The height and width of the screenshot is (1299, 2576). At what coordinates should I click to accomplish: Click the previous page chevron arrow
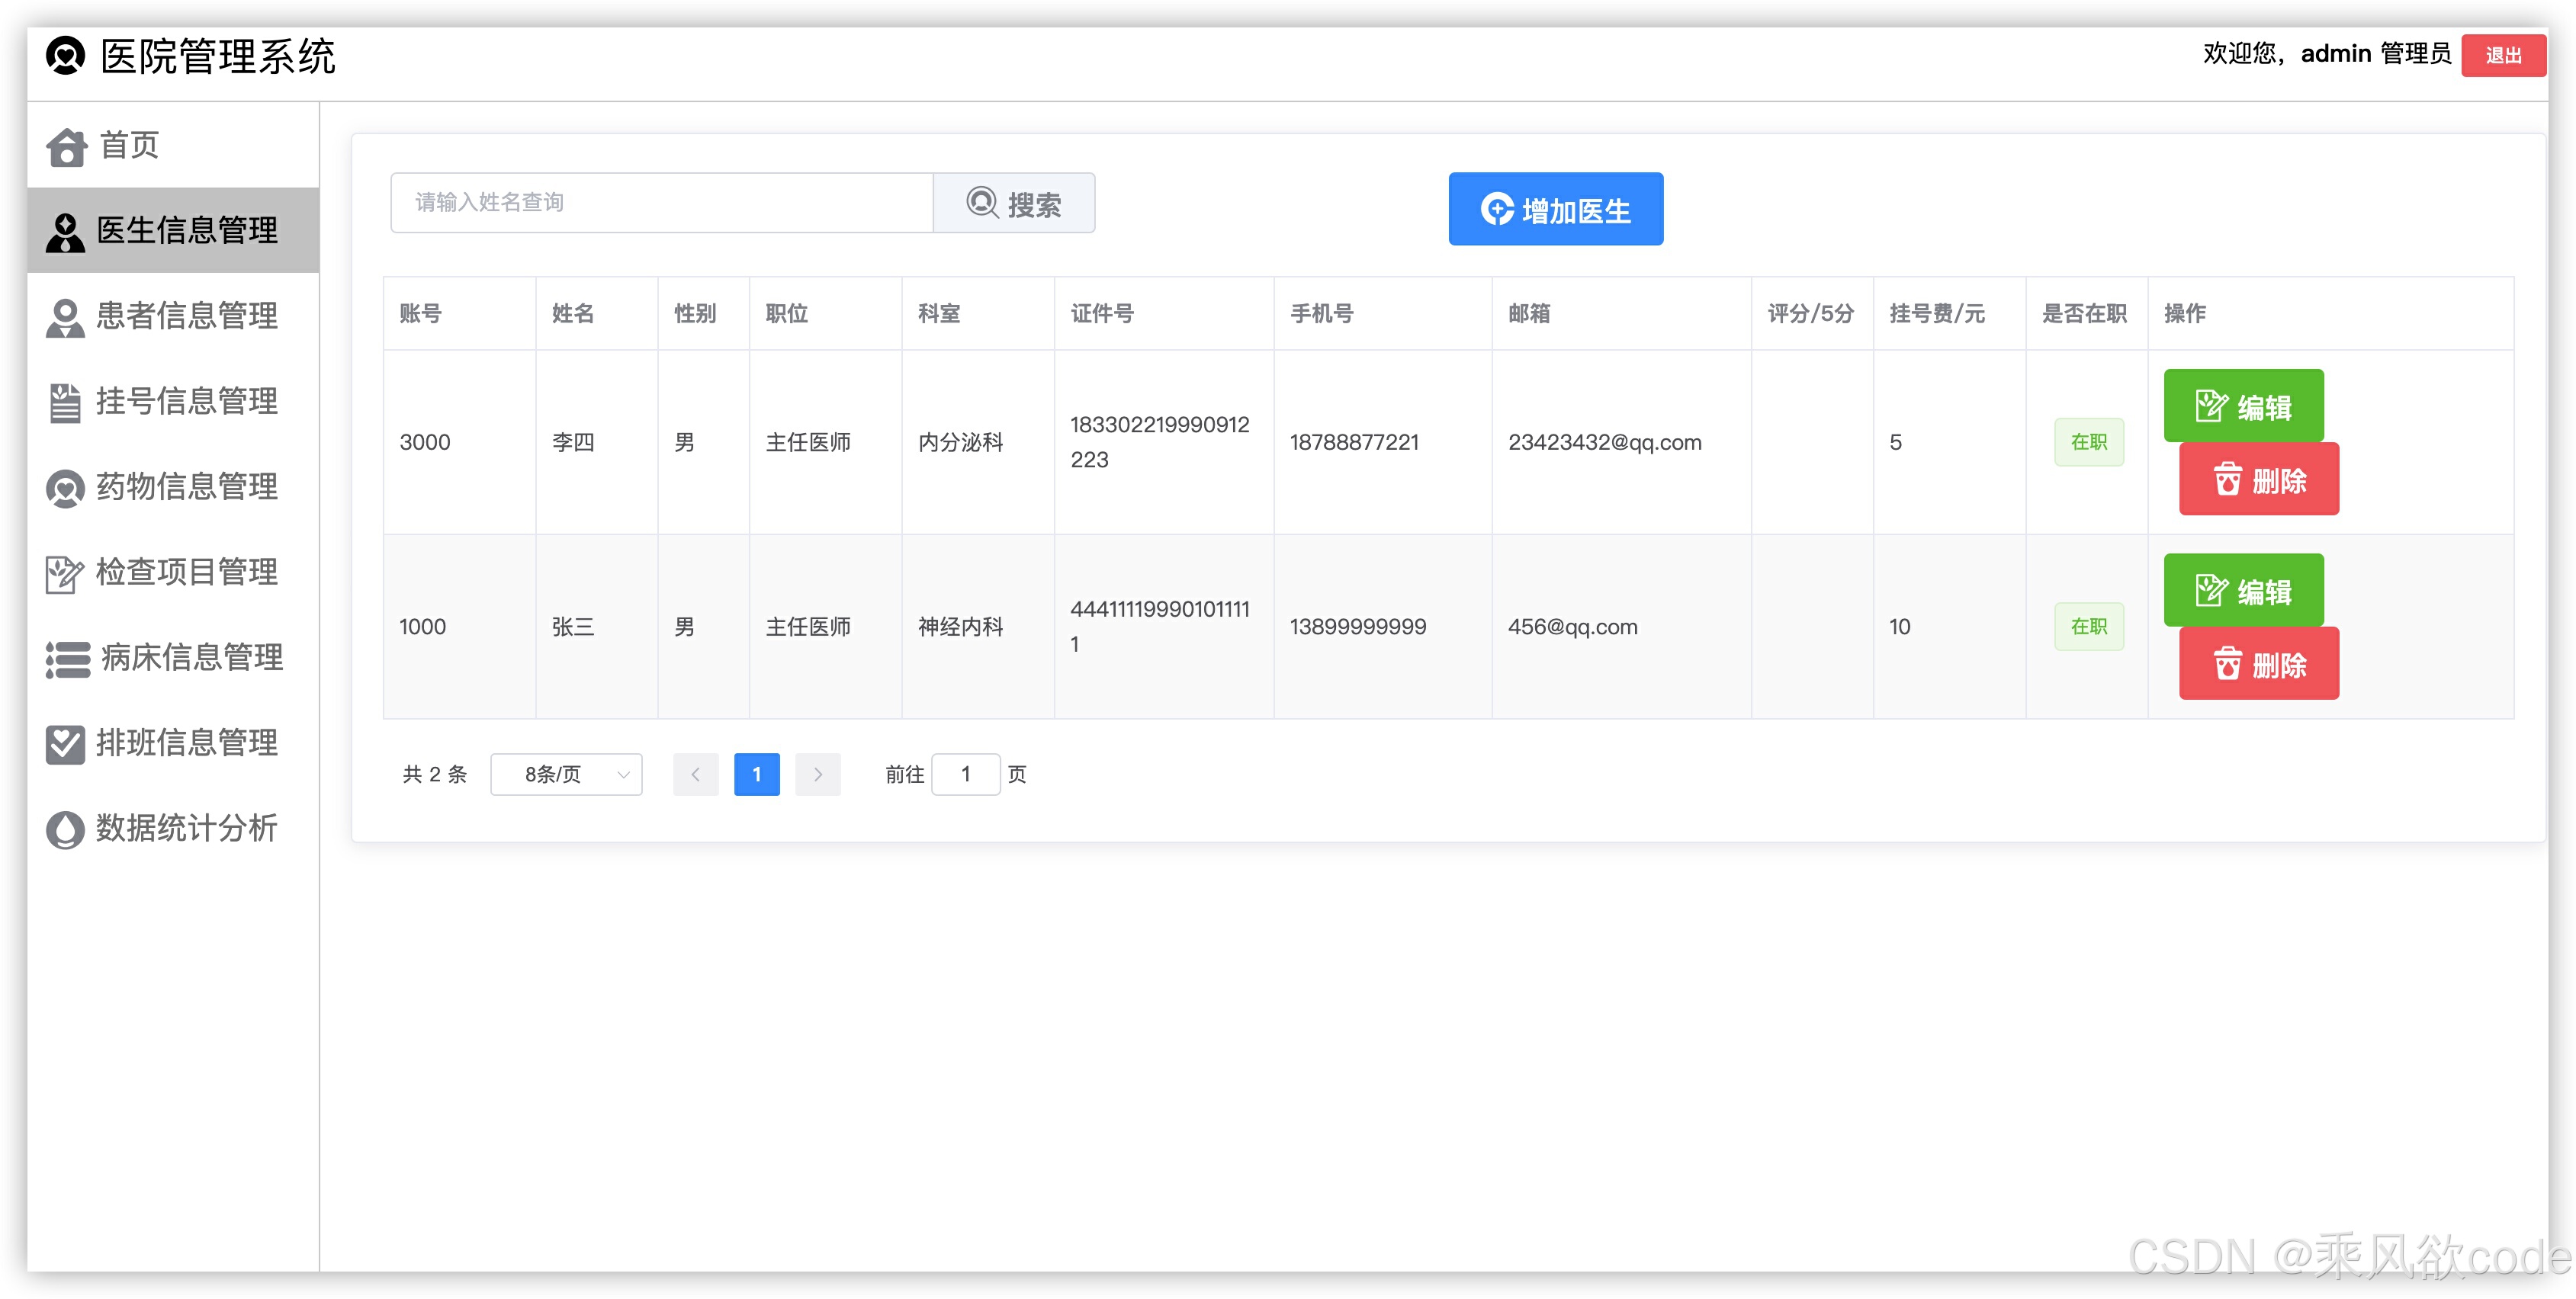tap(696, 773)
